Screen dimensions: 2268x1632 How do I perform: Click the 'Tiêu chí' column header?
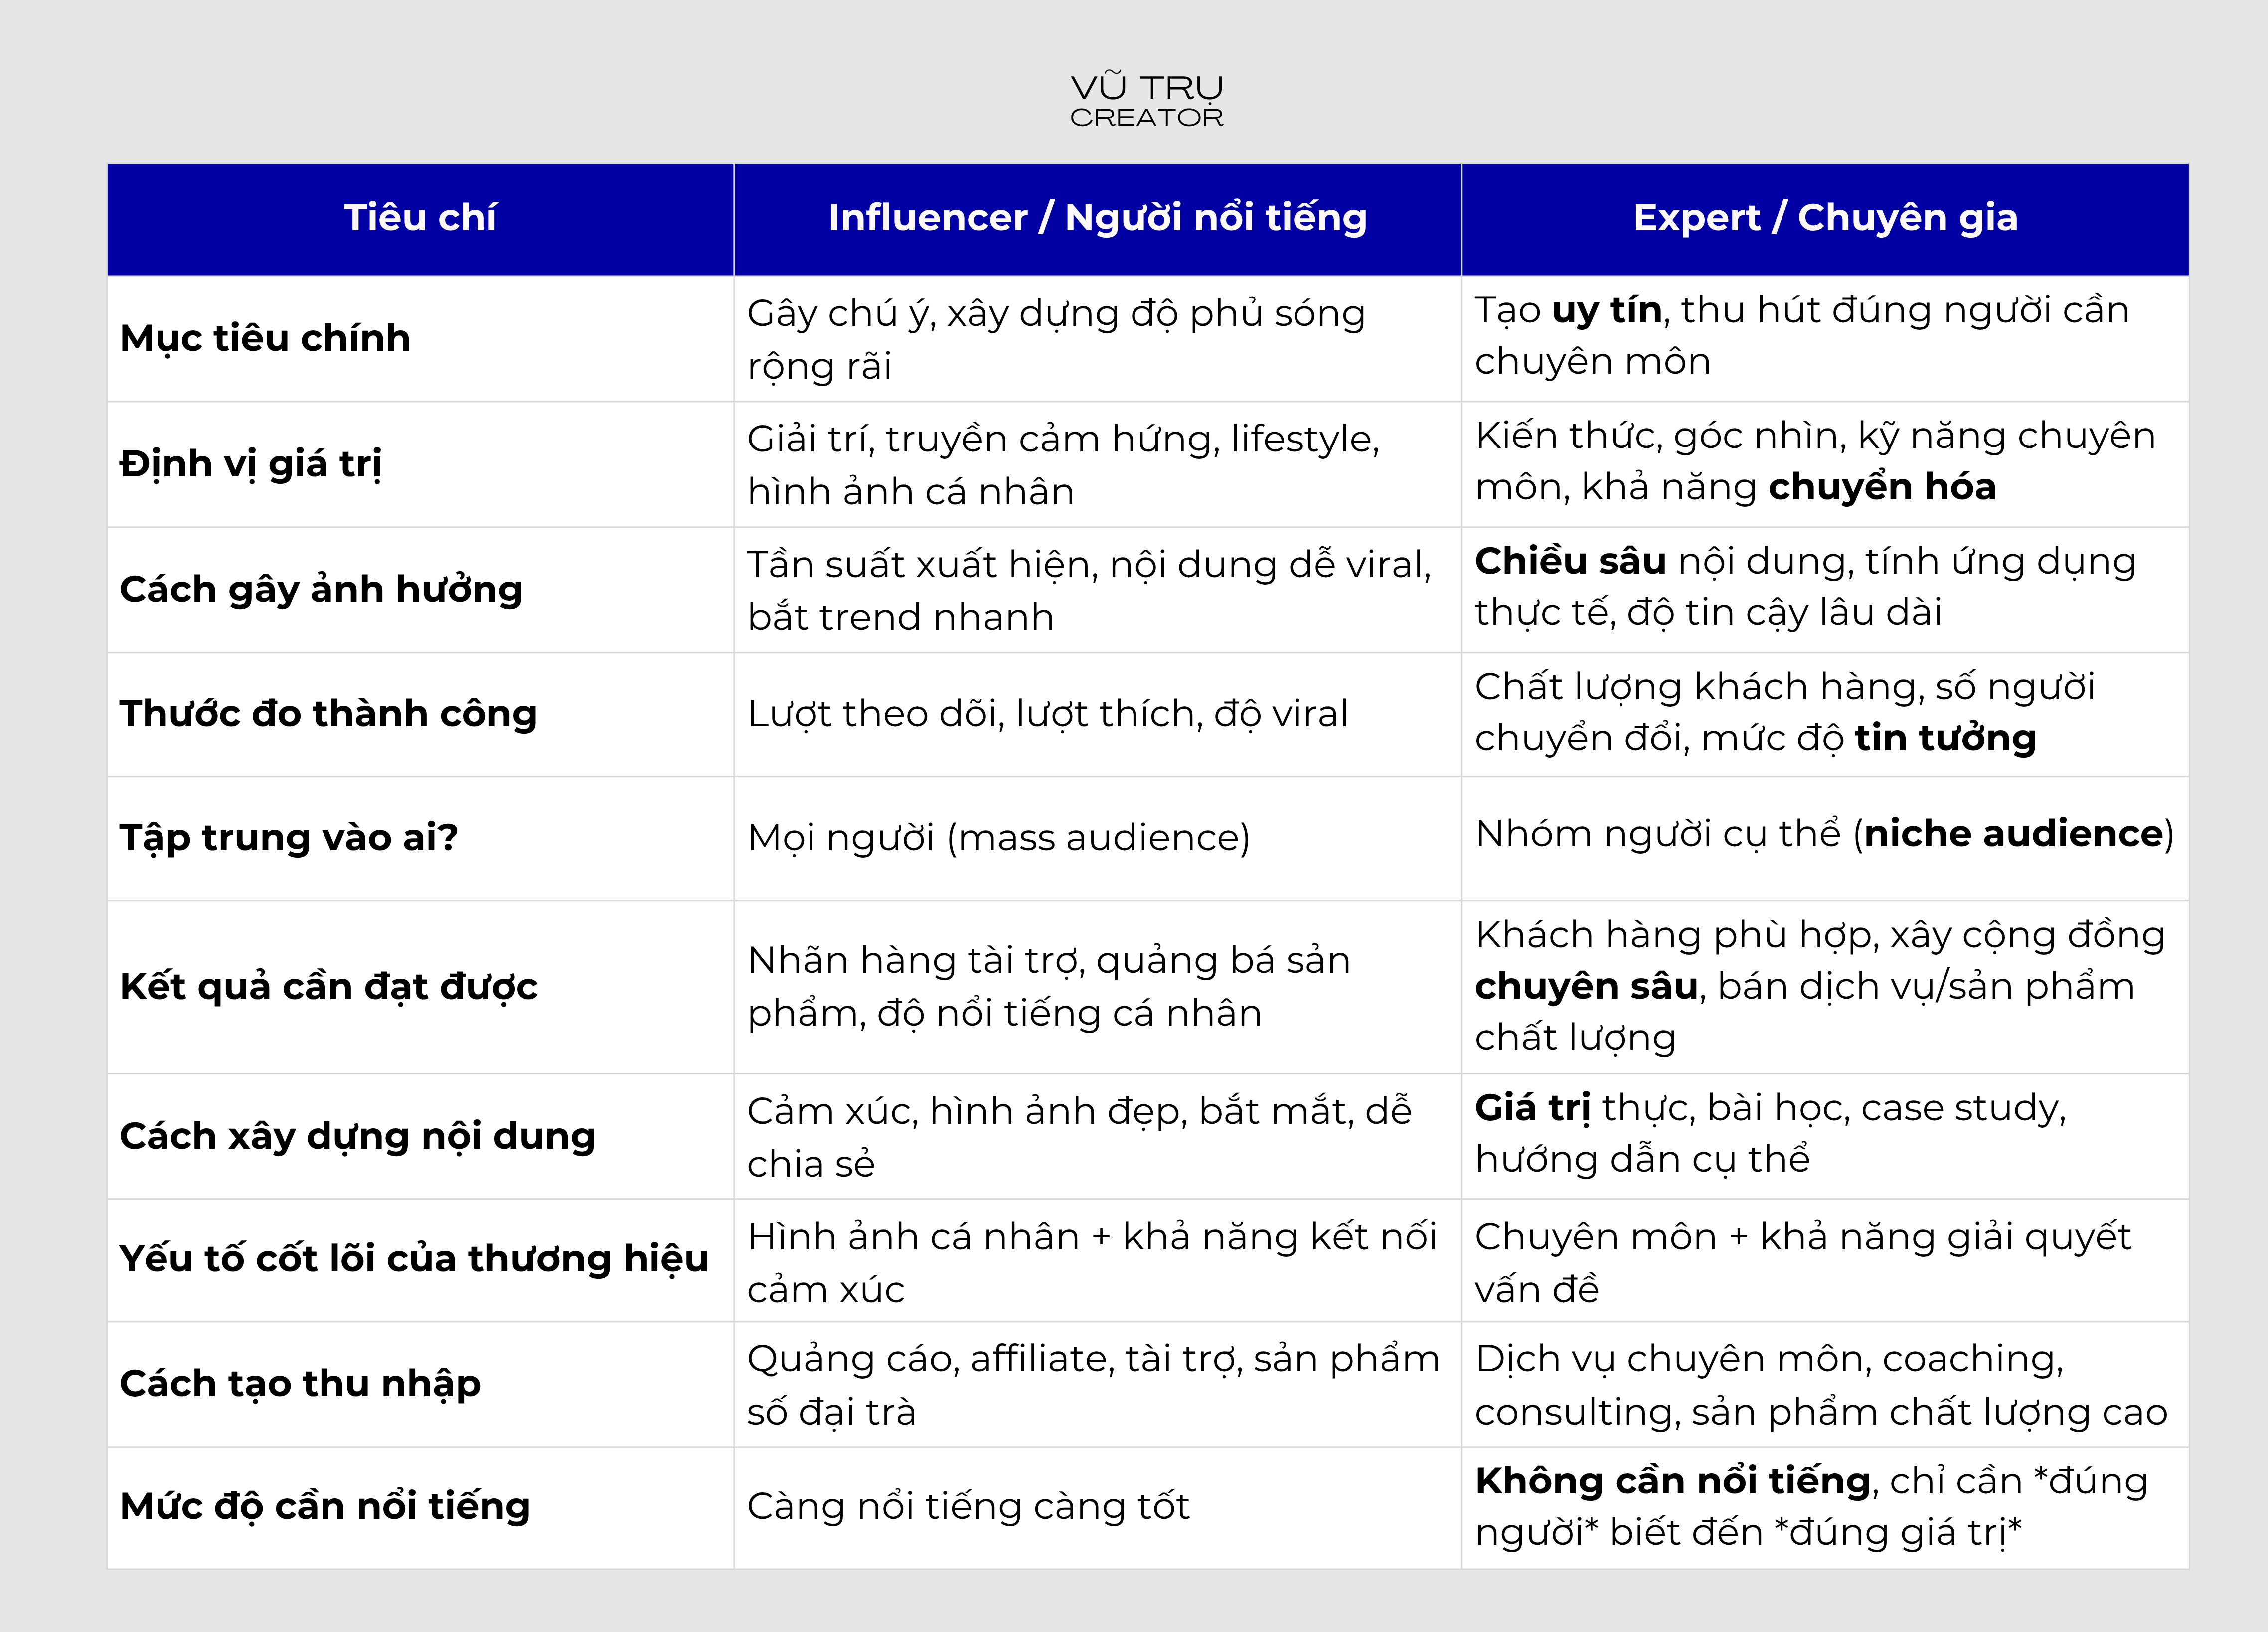[420, 218]
